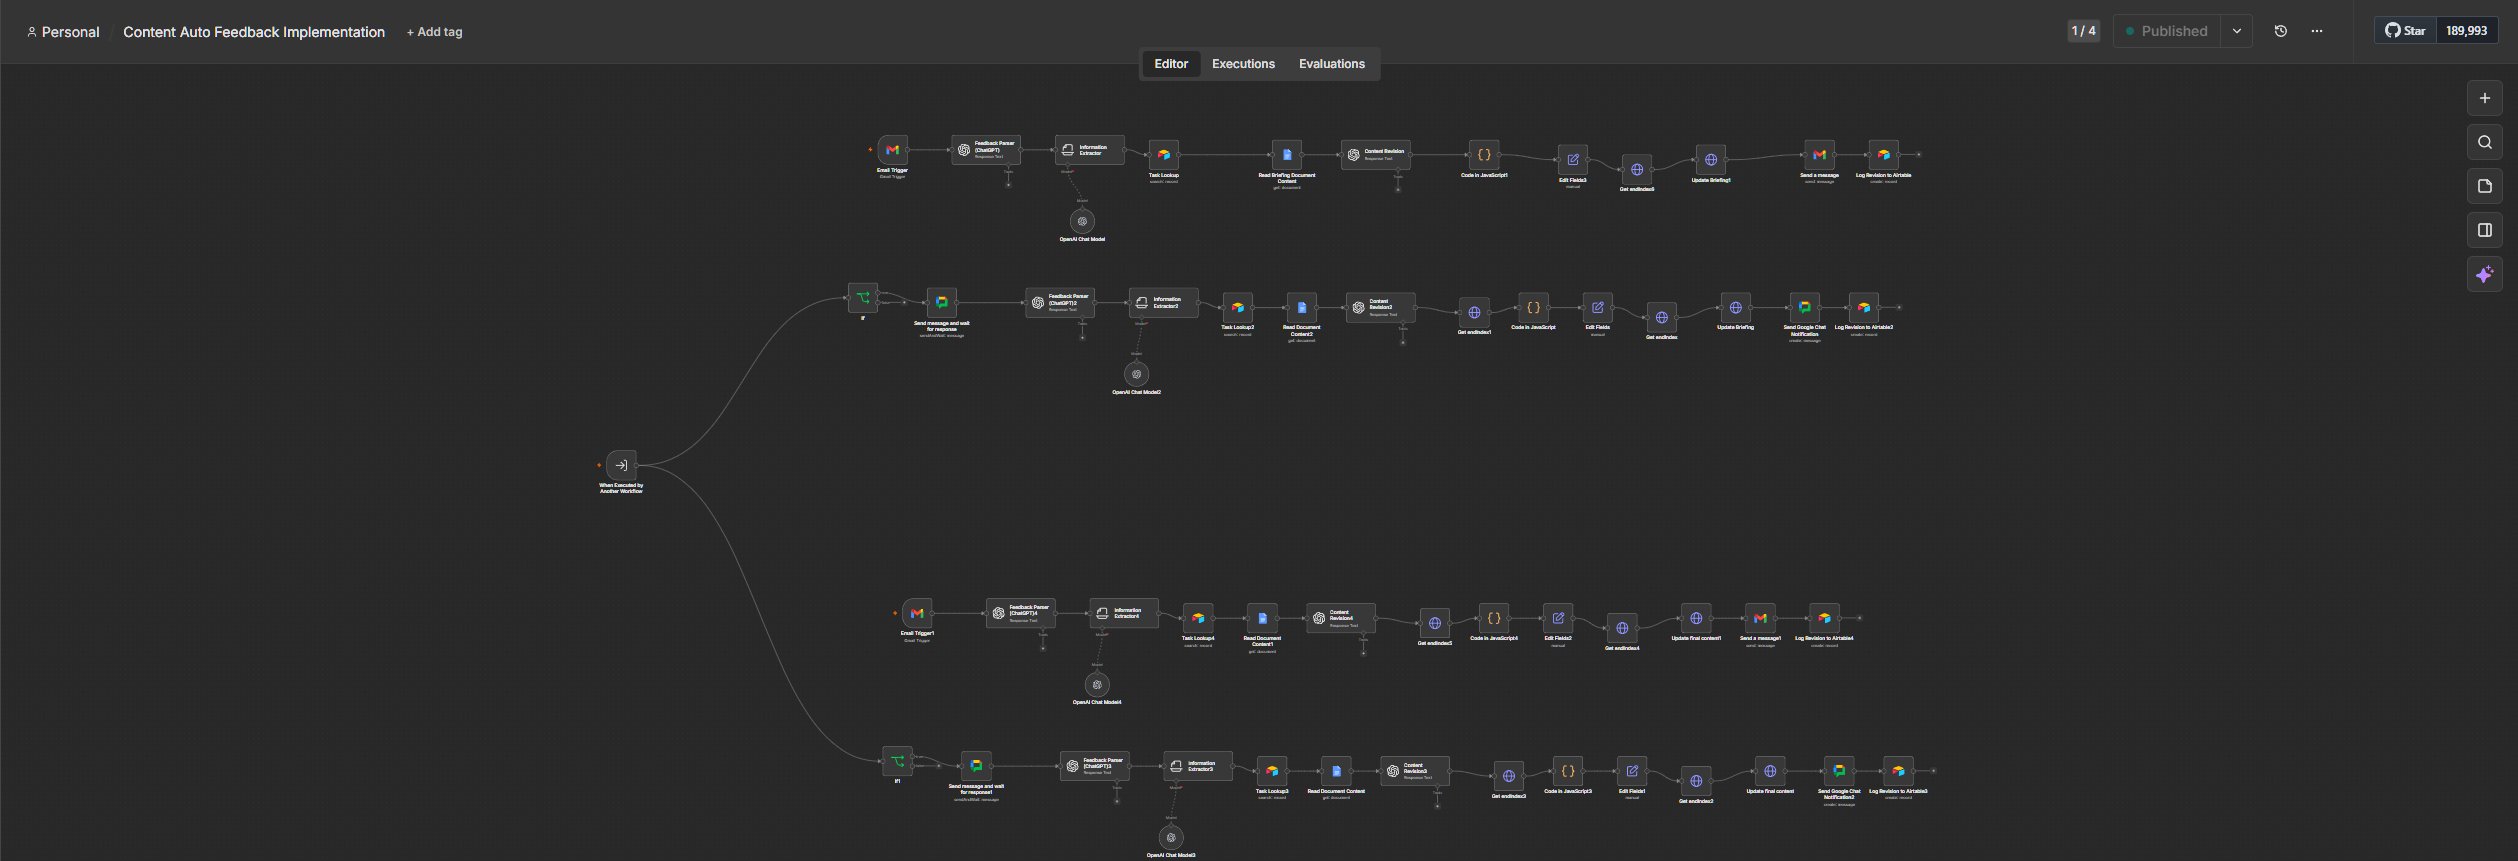2518x861 pixels.
Task: Open the Get endindex4 node
Action: 1622,629
